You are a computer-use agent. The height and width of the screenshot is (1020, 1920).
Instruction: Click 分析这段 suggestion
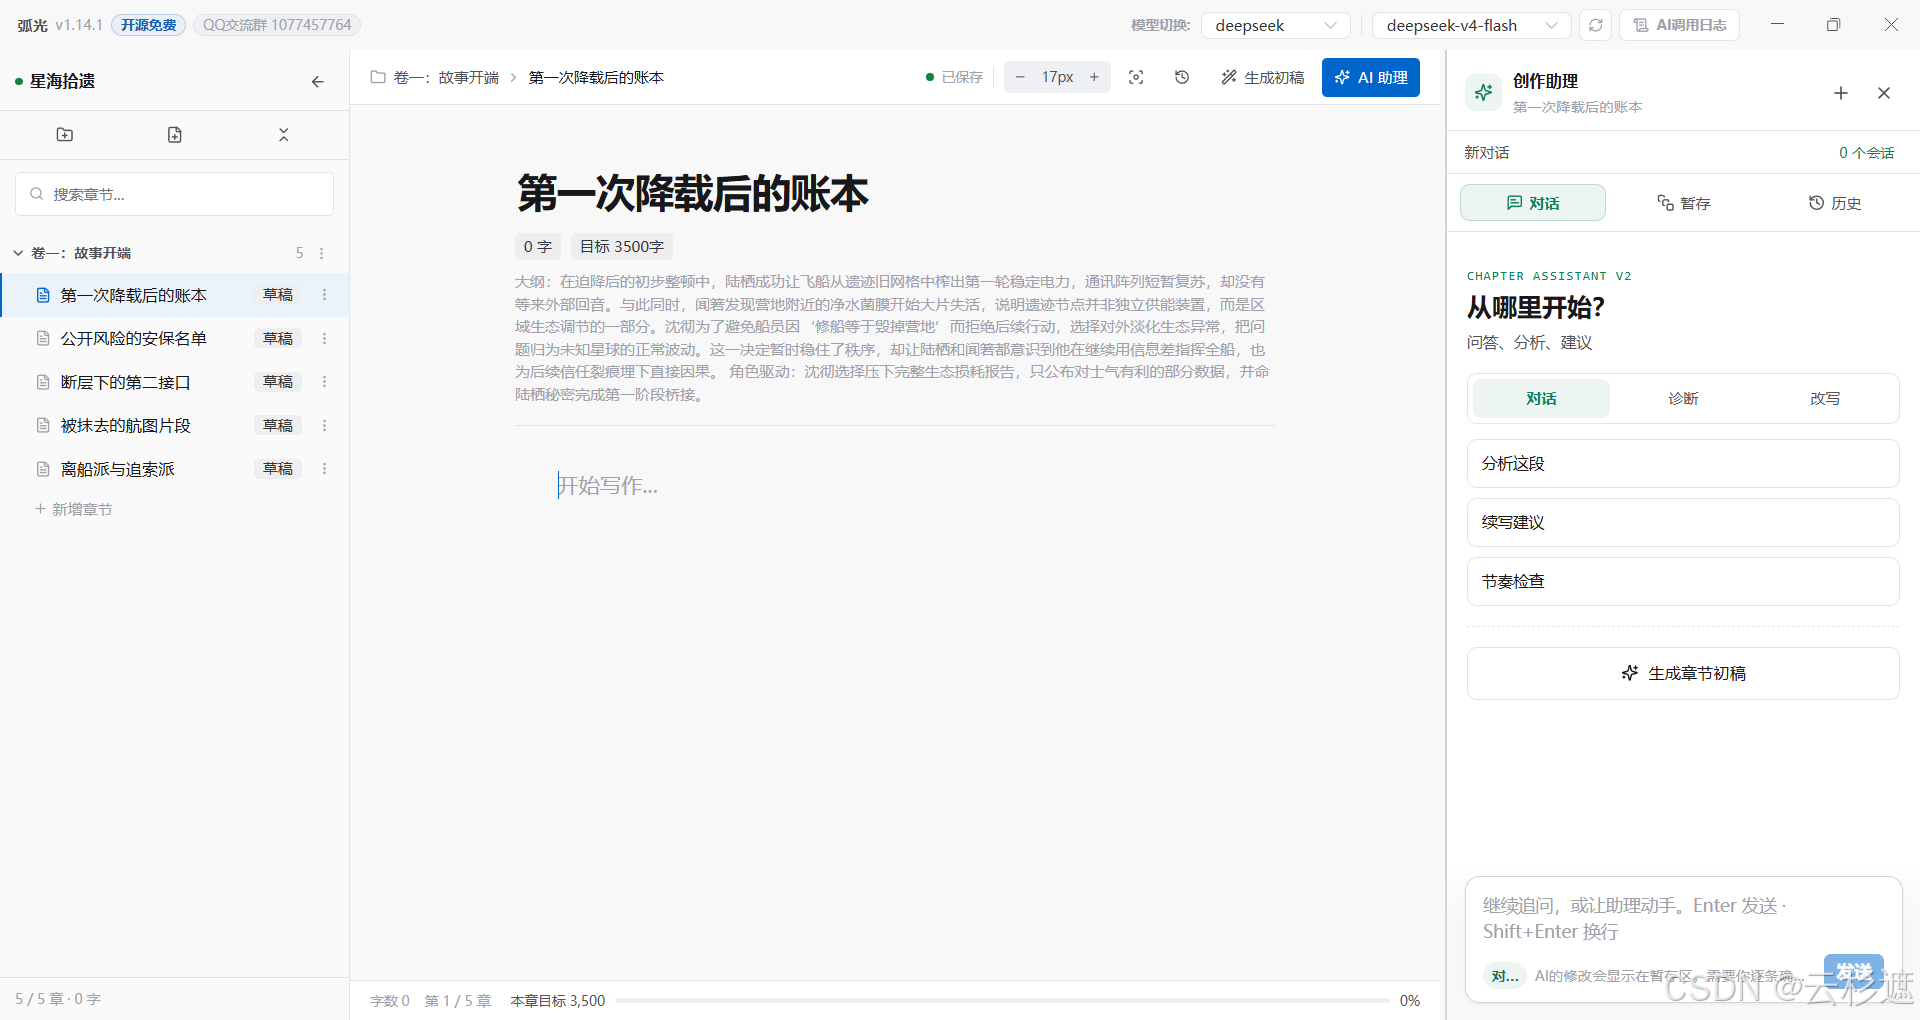point(1683,464)
